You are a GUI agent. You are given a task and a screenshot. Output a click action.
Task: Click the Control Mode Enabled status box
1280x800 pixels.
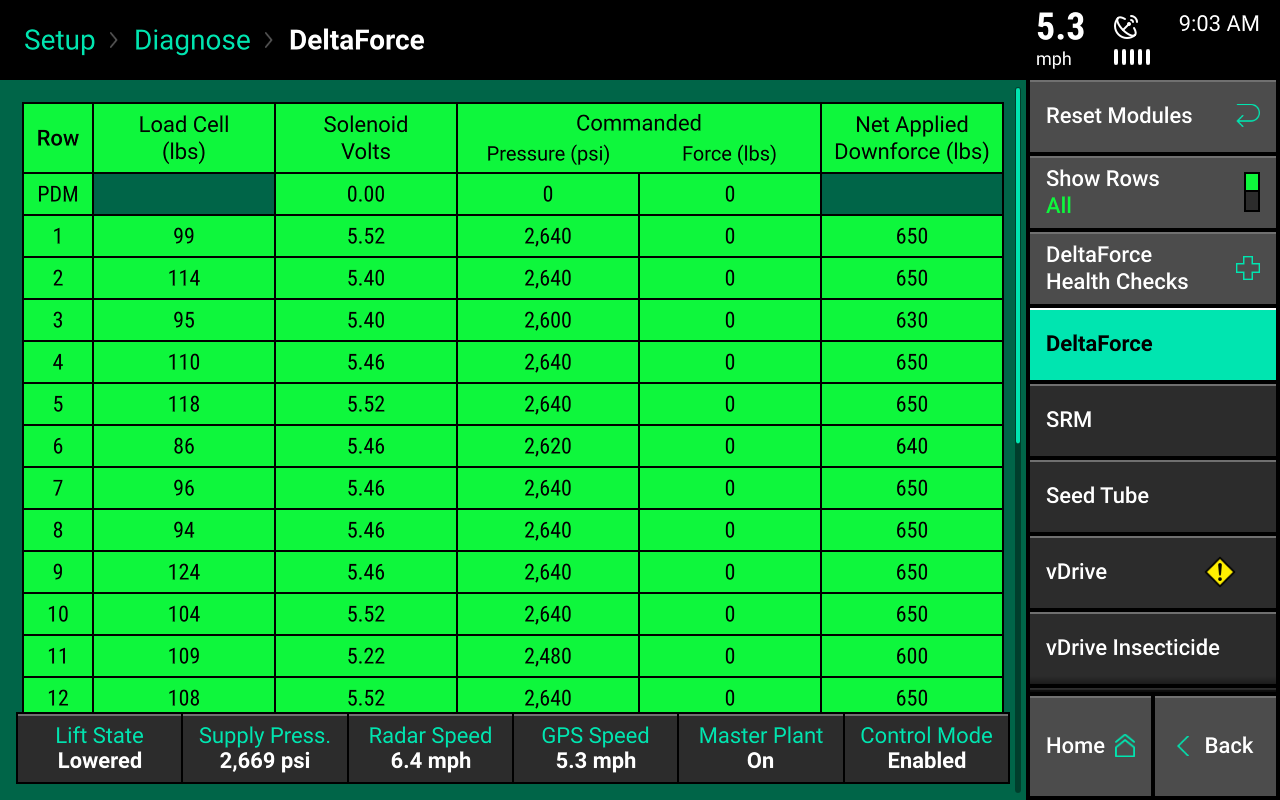coord(927,748)
